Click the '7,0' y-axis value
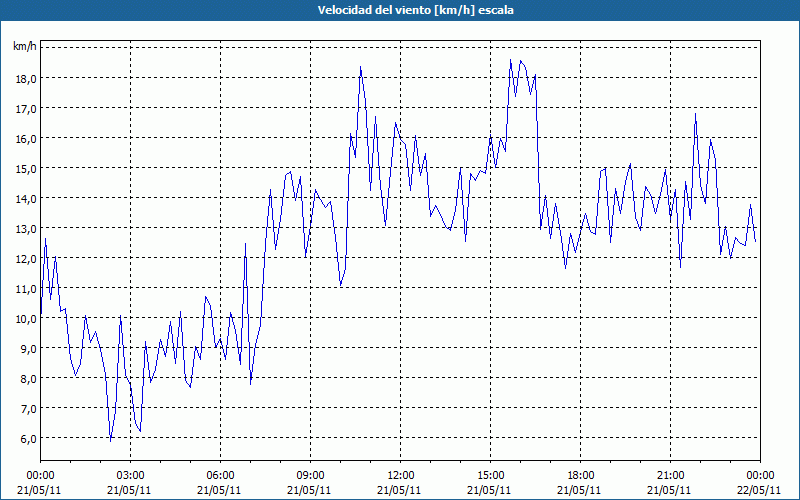This screenshot has width=800, height=500. pyautogui.click(x=29, y=408)
